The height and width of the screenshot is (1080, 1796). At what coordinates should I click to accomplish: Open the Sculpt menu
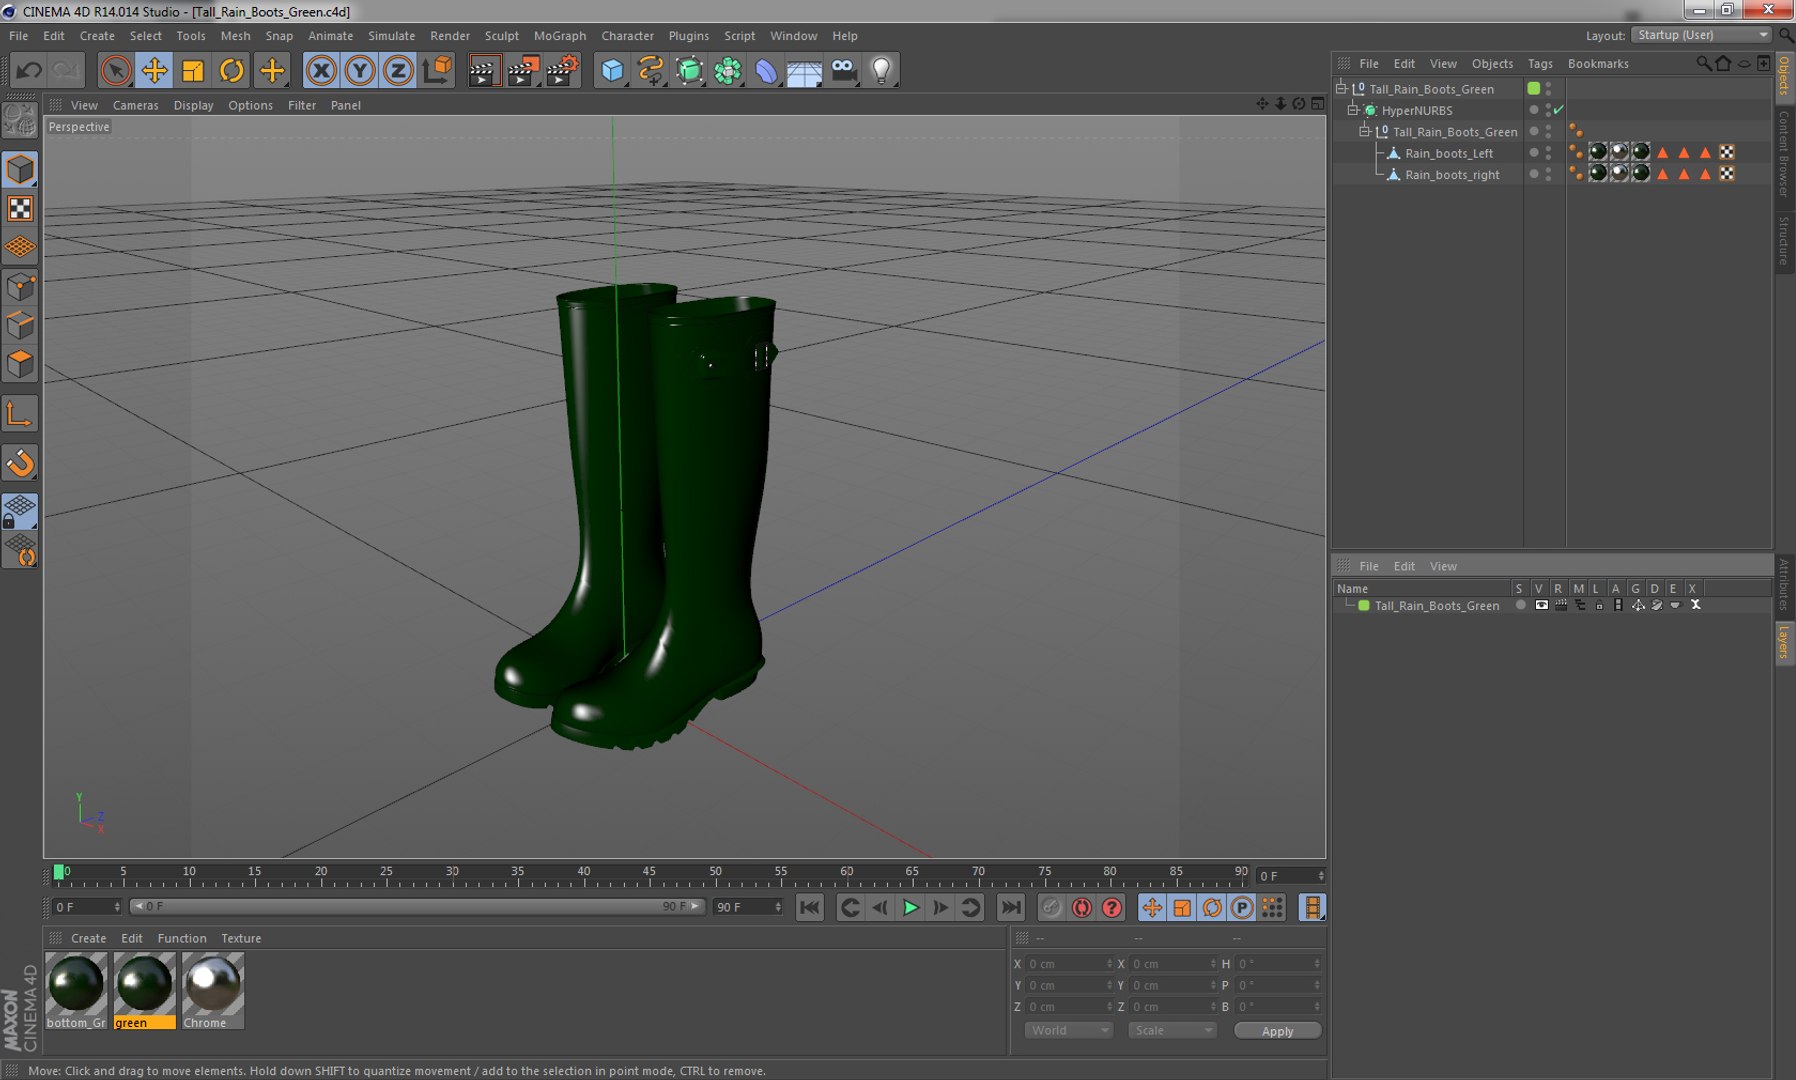(501, 36)
